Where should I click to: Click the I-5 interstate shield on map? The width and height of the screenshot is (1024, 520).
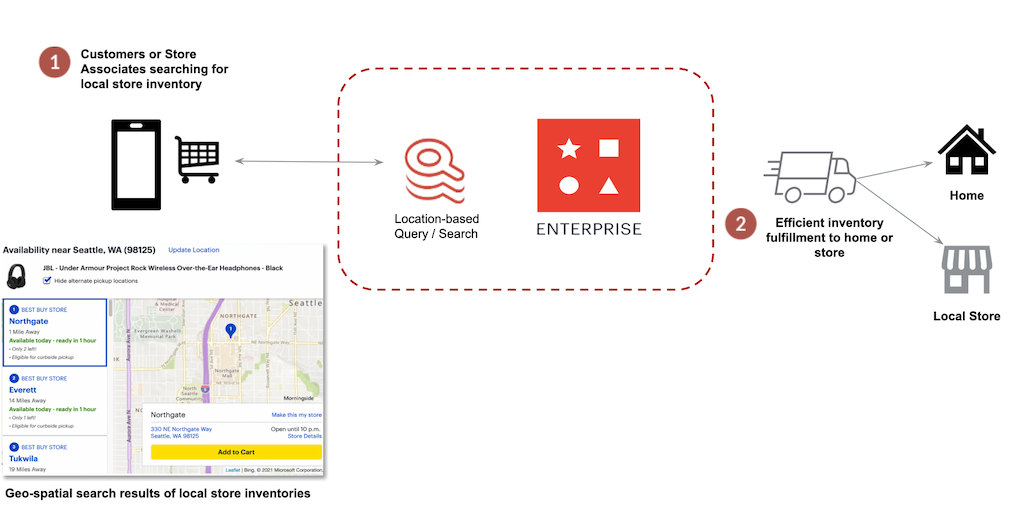pyautogui.click(x=205, y=389)
